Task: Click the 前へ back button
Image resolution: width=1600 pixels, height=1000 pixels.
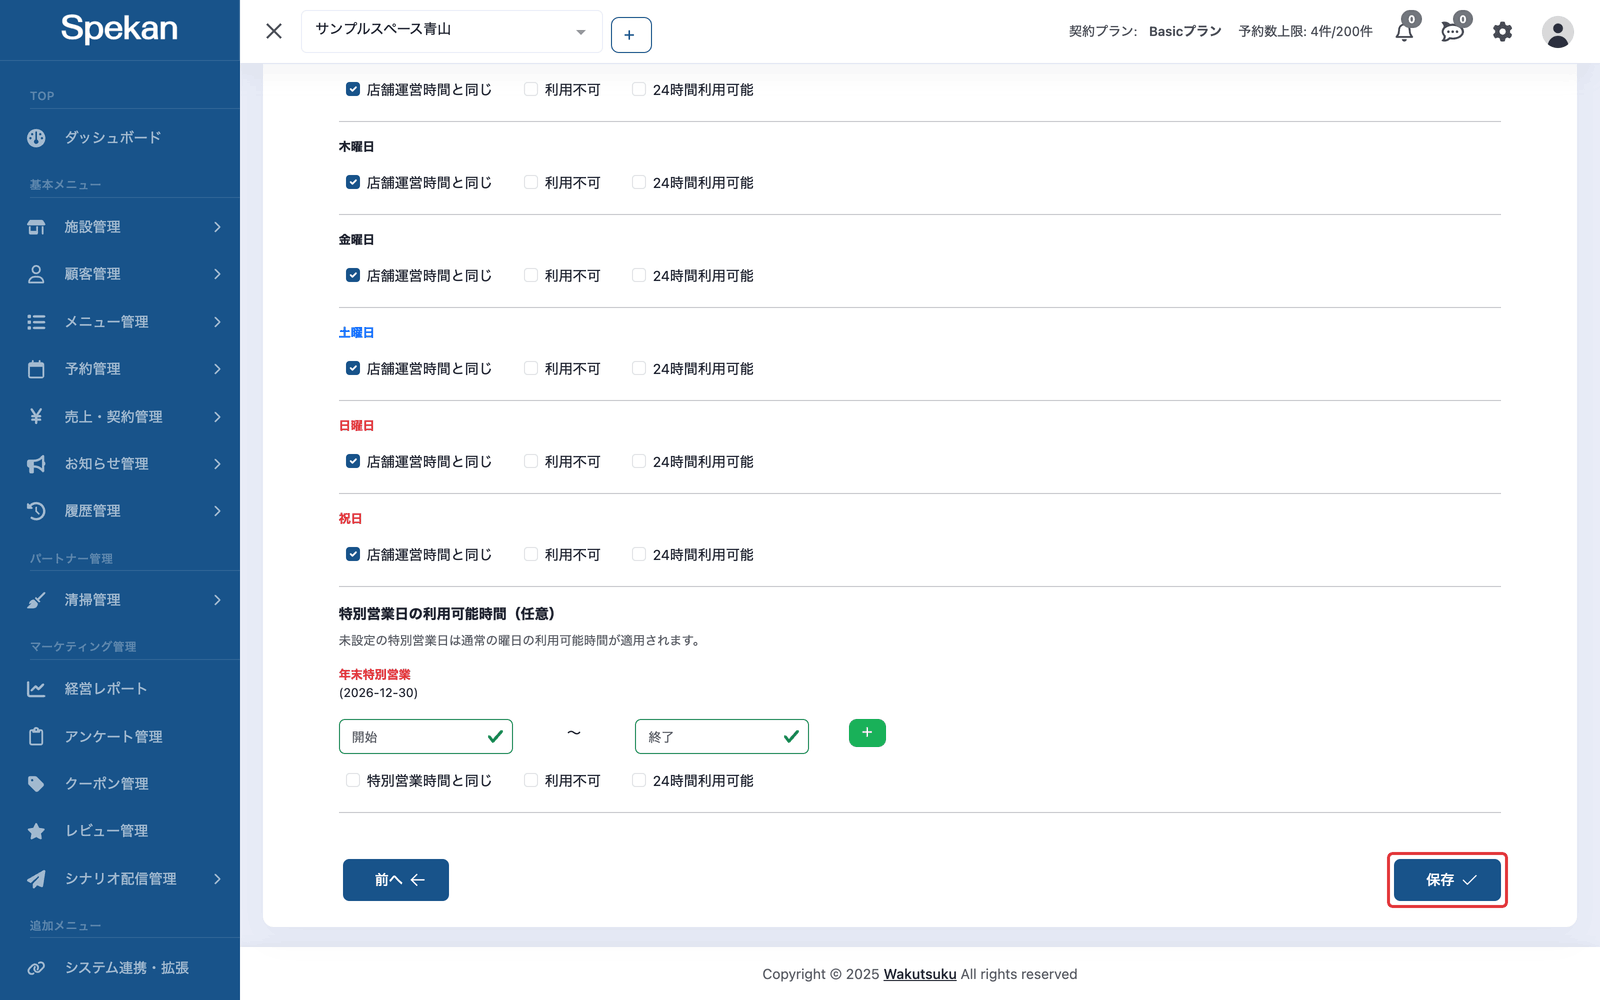Action: click(396, 880)
